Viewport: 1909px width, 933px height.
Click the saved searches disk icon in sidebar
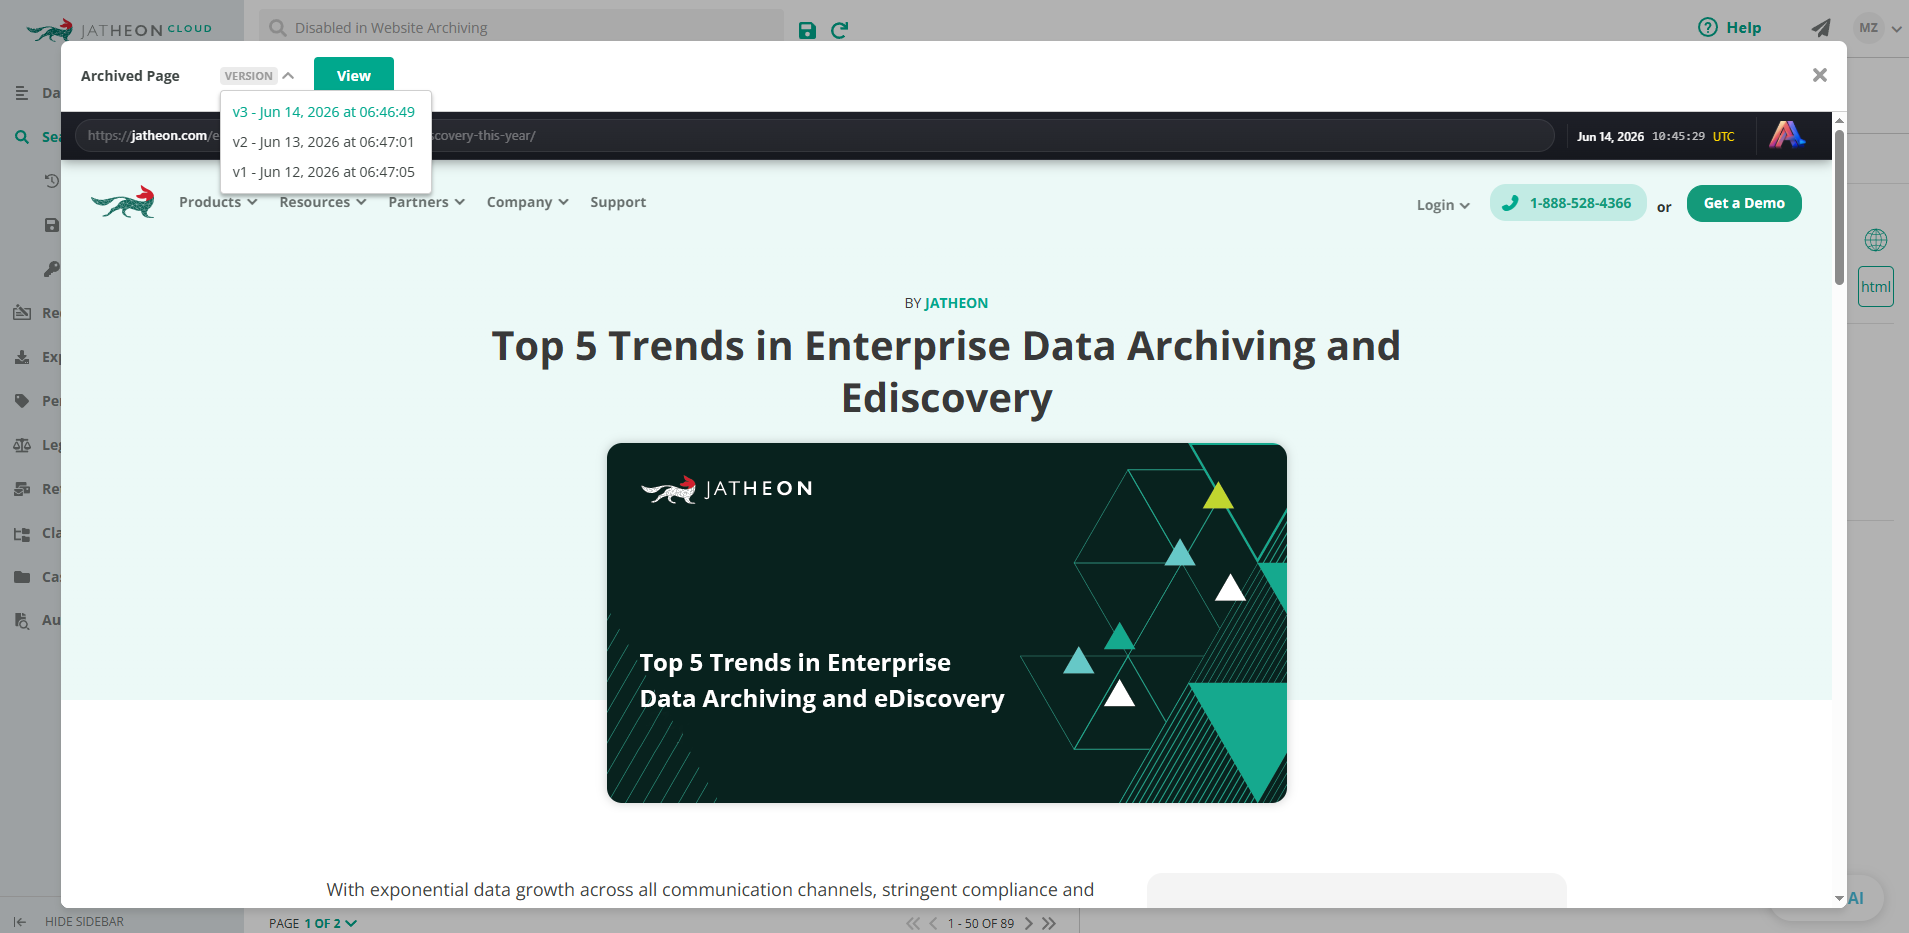click(x=52, y=225)
